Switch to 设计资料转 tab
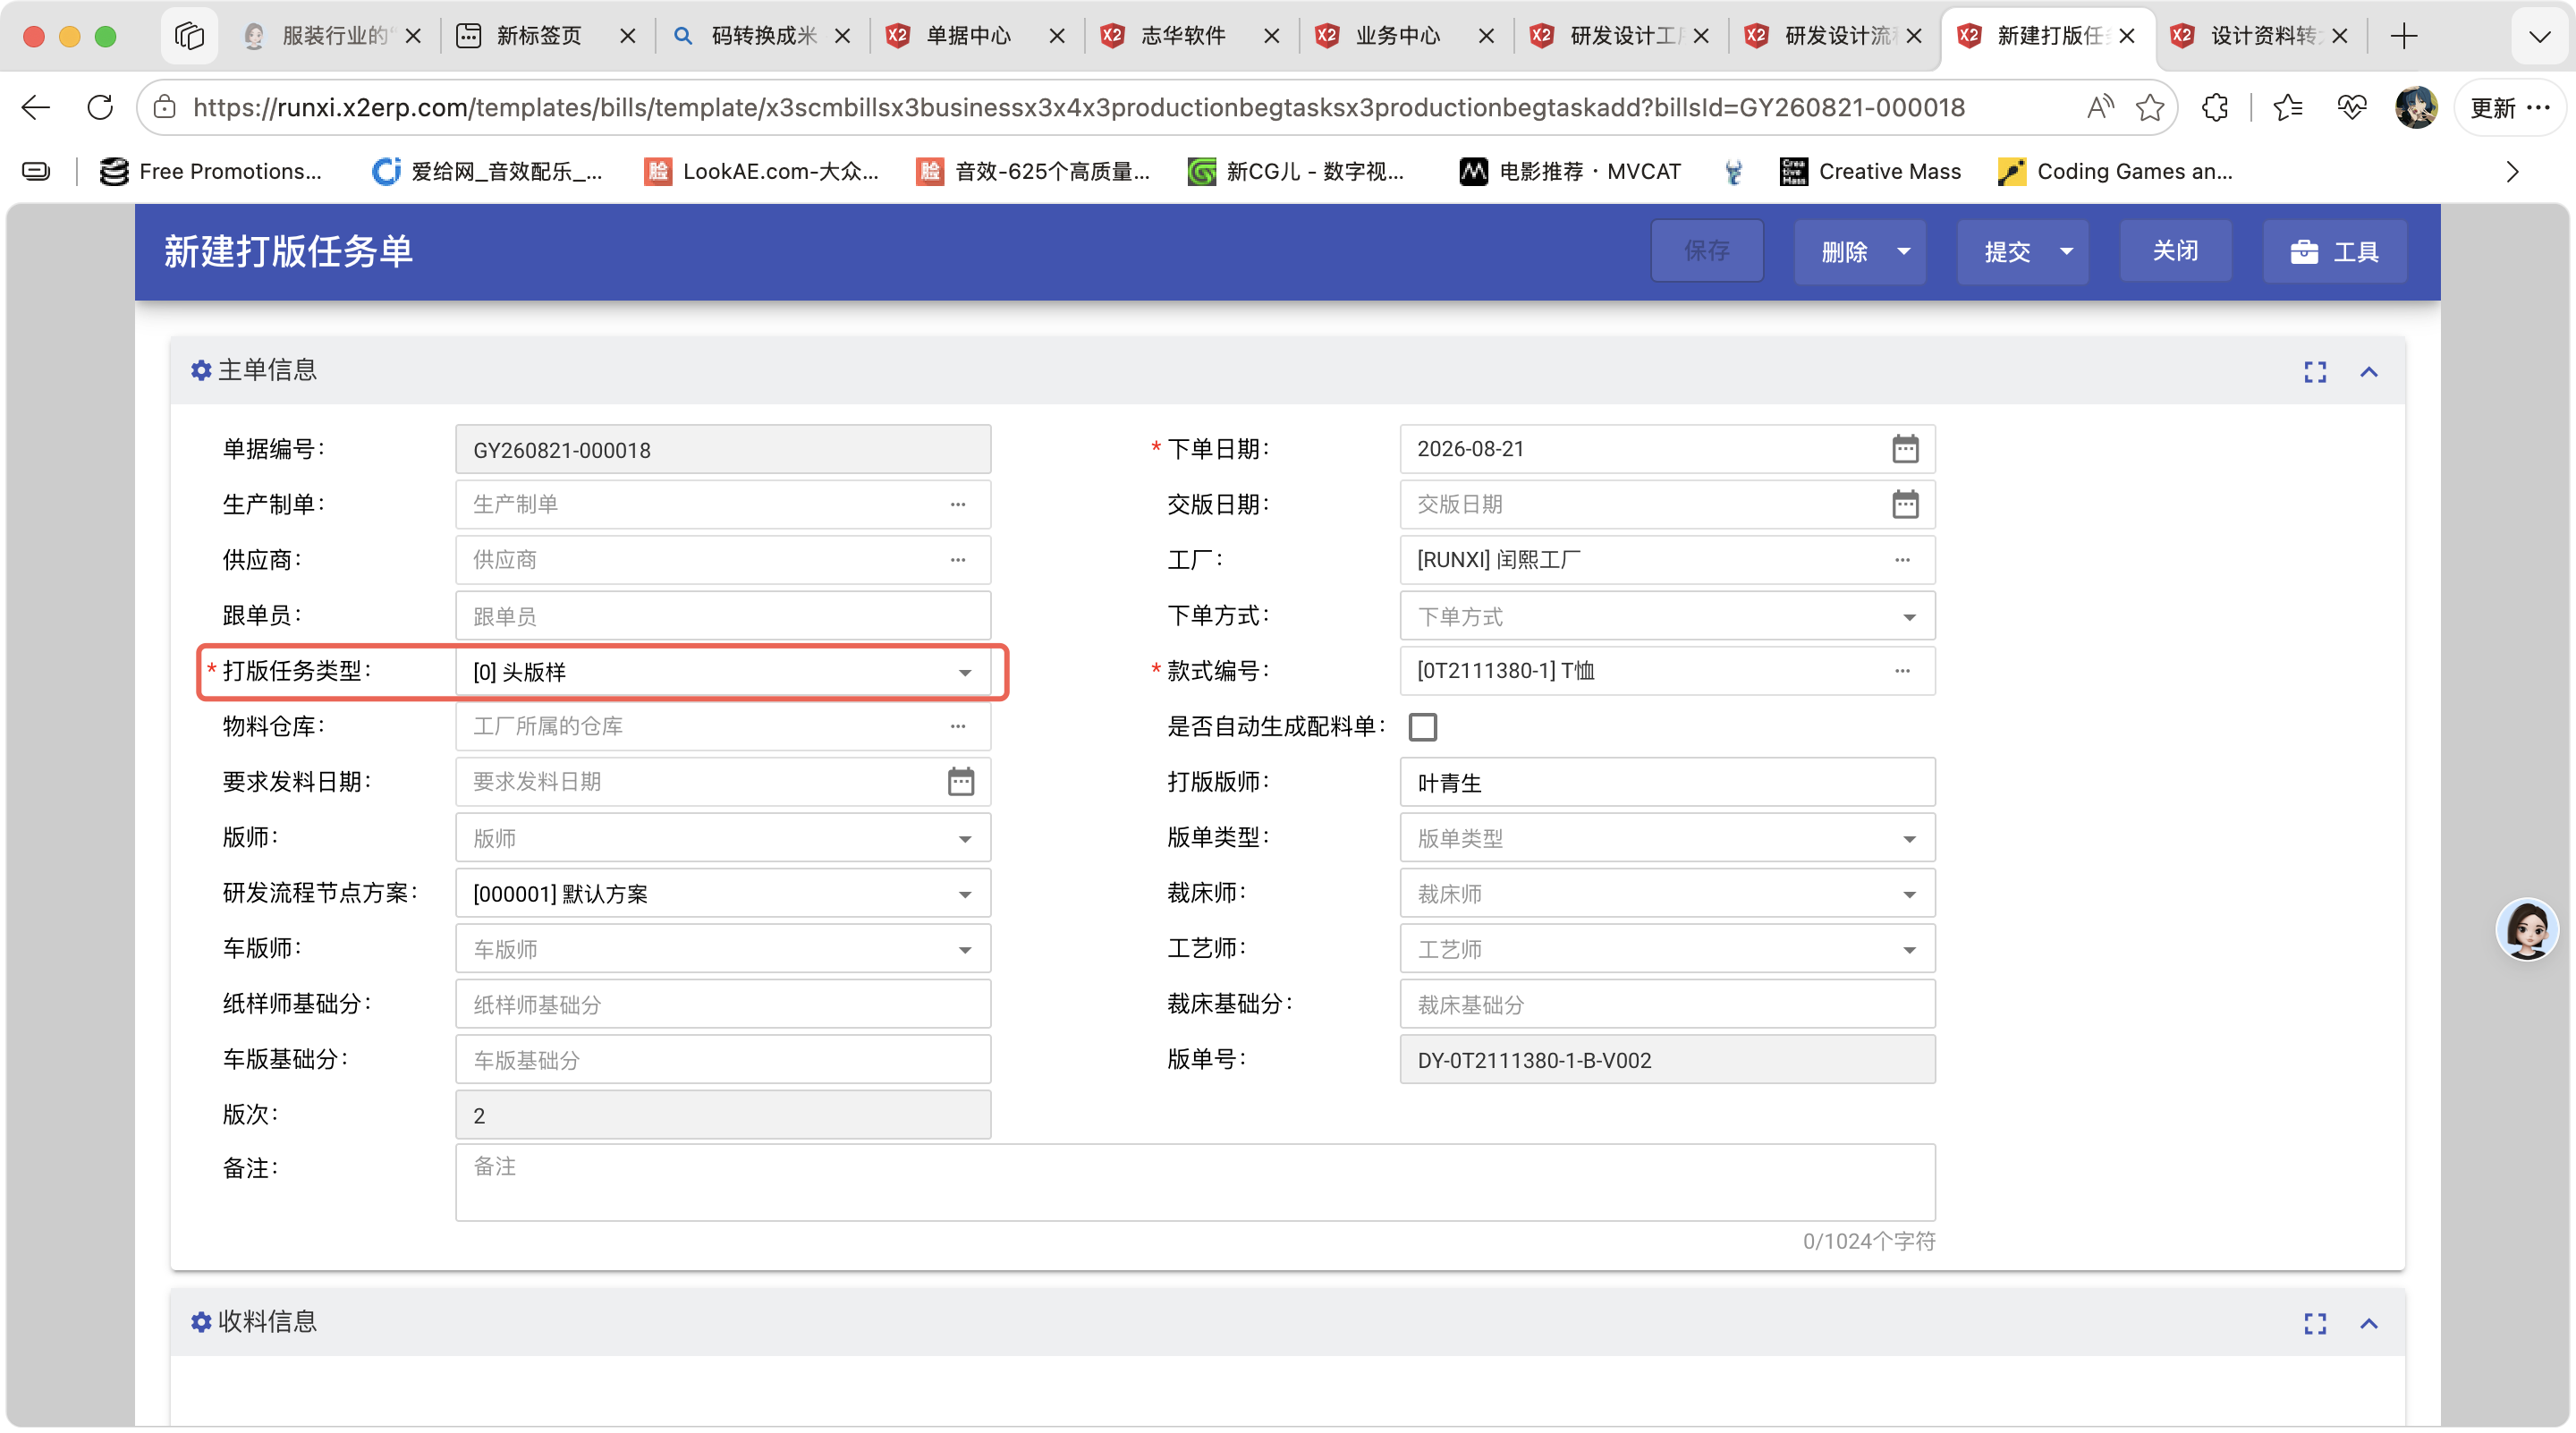 pyautogui.click(x=2260, y=36)
